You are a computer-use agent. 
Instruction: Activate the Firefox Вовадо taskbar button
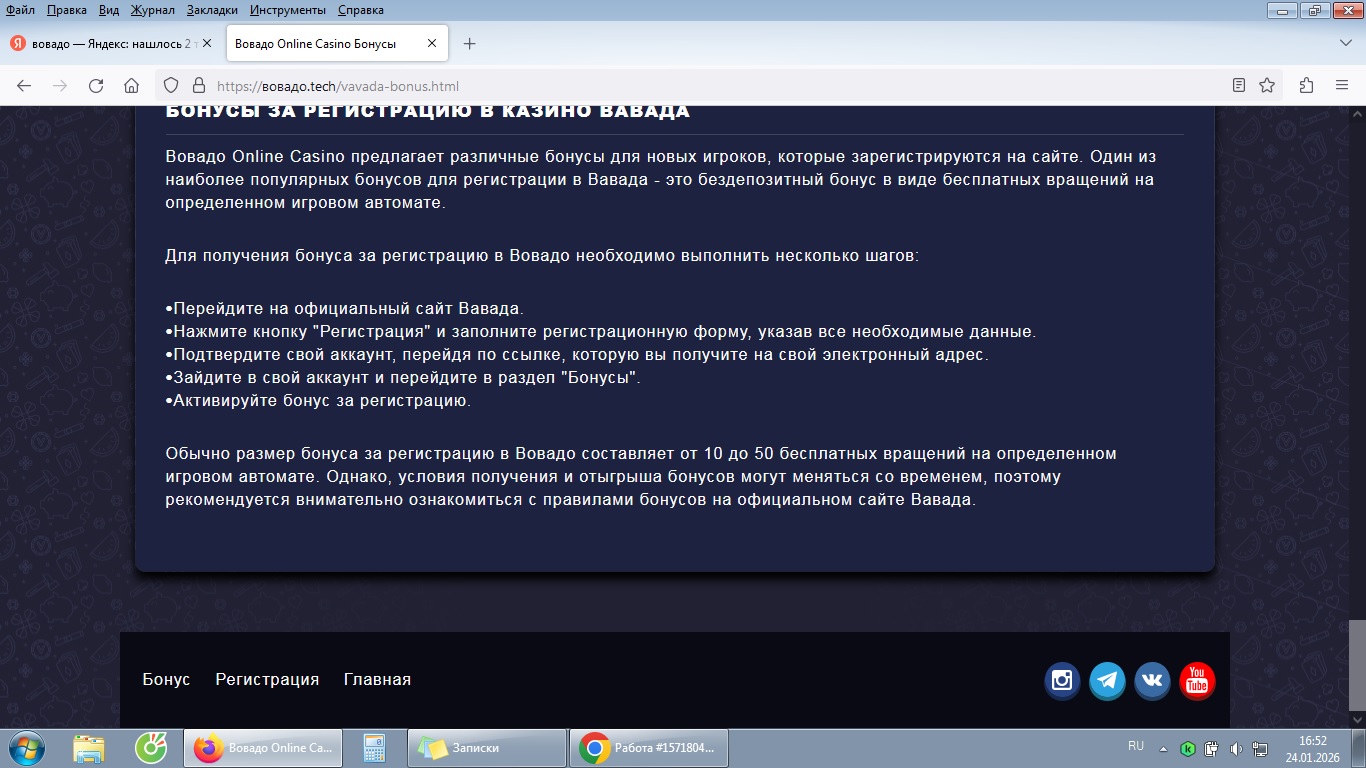[263, 748]
